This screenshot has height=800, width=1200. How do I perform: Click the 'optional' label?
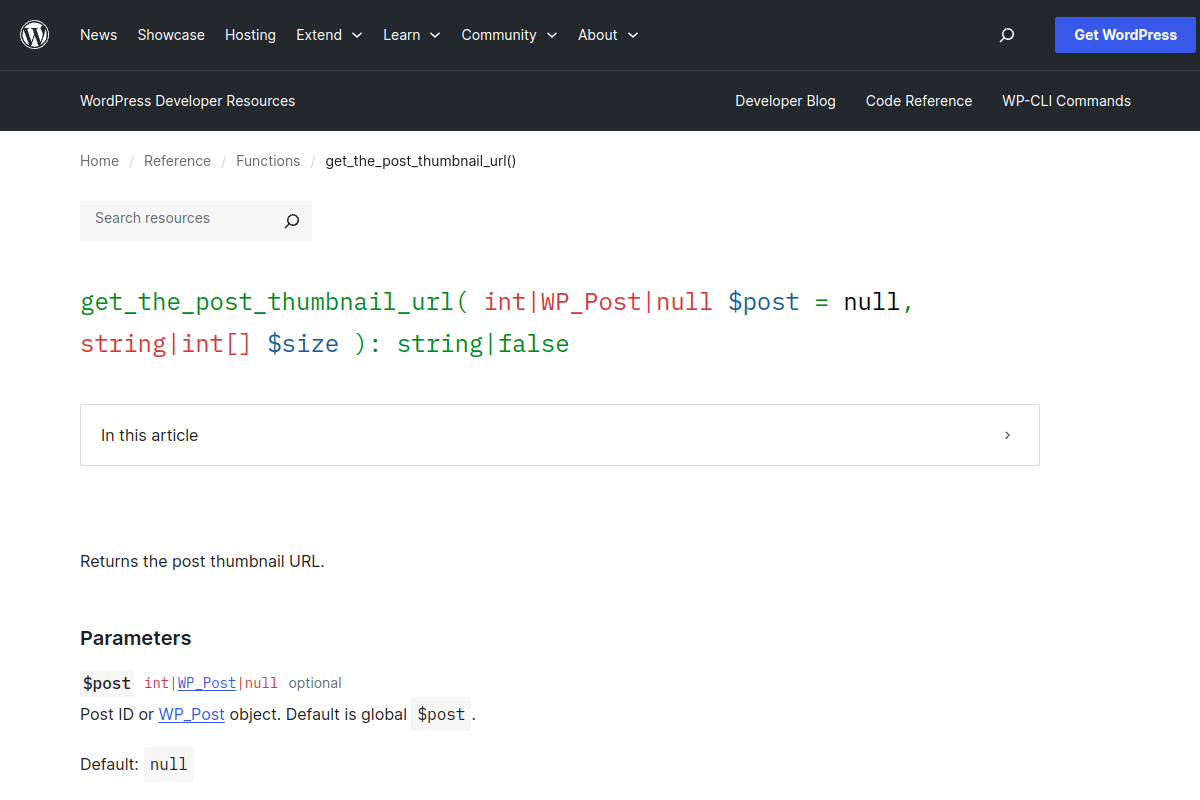point(315,683)
